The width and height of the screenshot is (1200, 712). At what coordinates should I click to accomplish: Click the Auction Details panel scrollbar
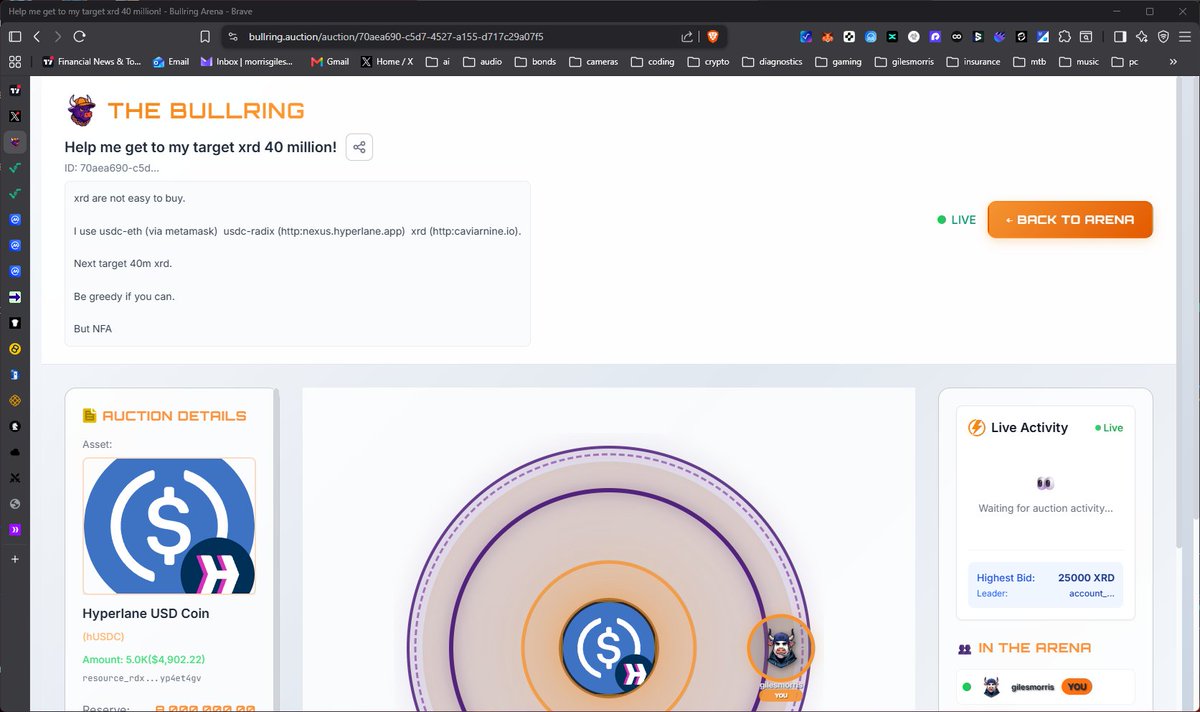pyautogui.click(x=277, y=550)
